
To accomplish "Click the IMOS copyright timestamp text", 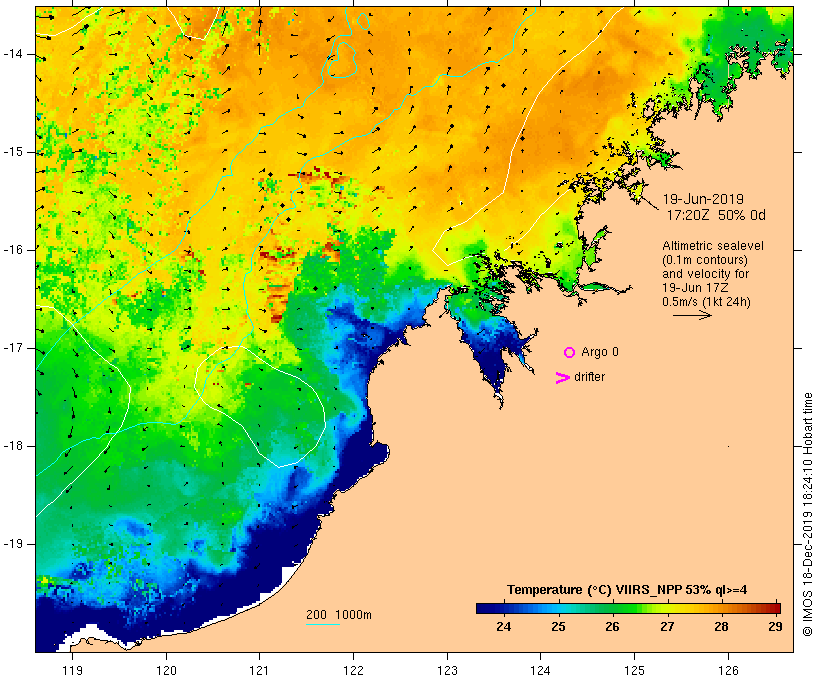I will click(807, 515).
